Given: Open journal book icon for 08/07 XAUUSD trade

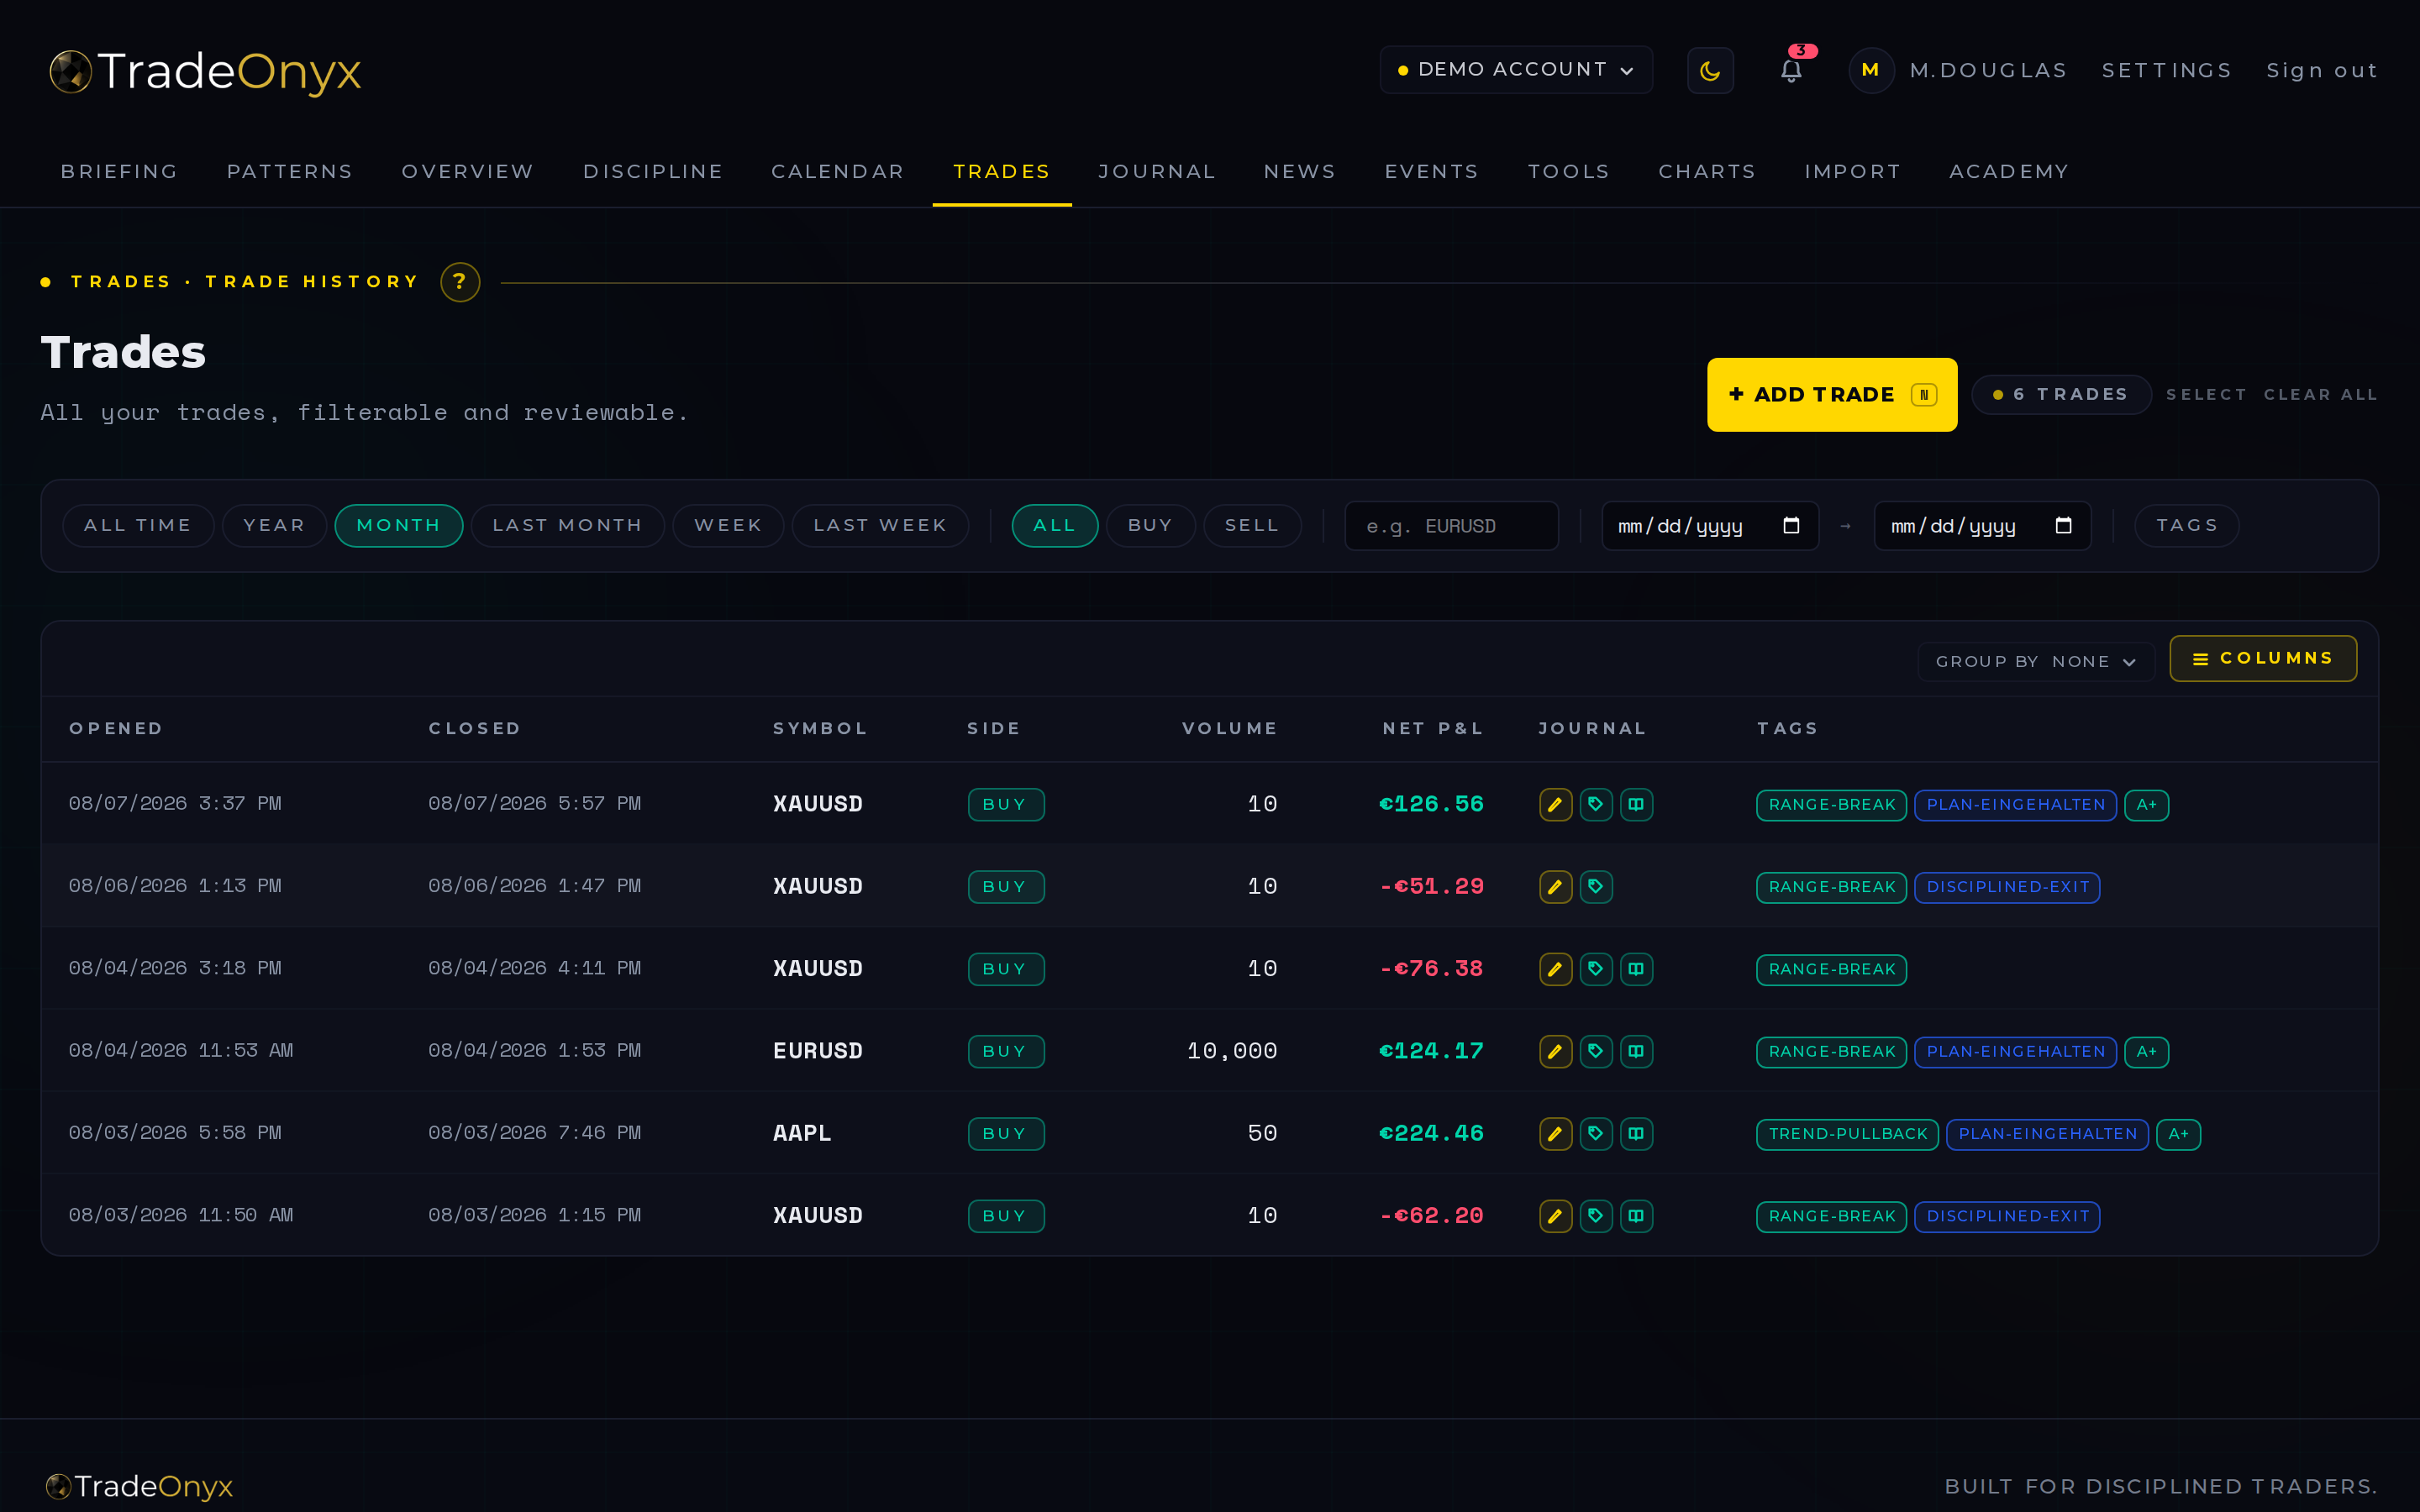Looking at the screenshot, I should tap(1636, 804).
